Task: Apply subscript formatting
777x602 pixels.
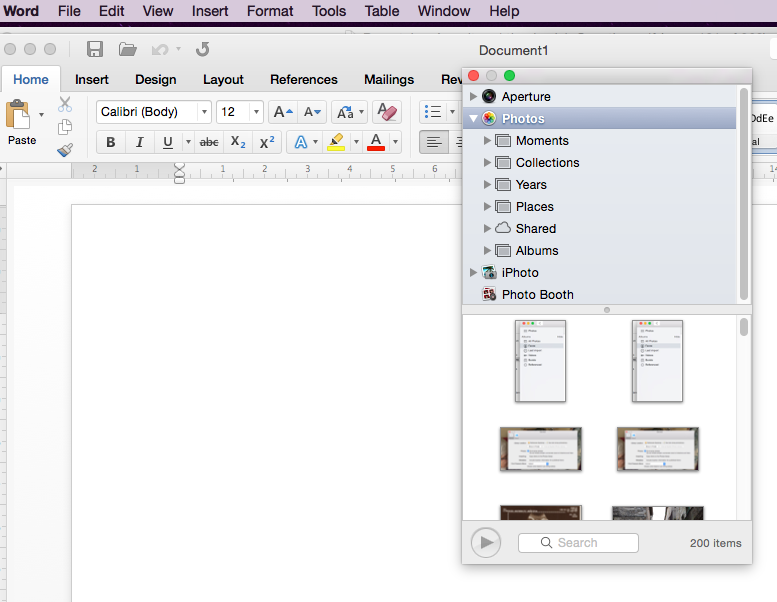Action: point(237,142)
